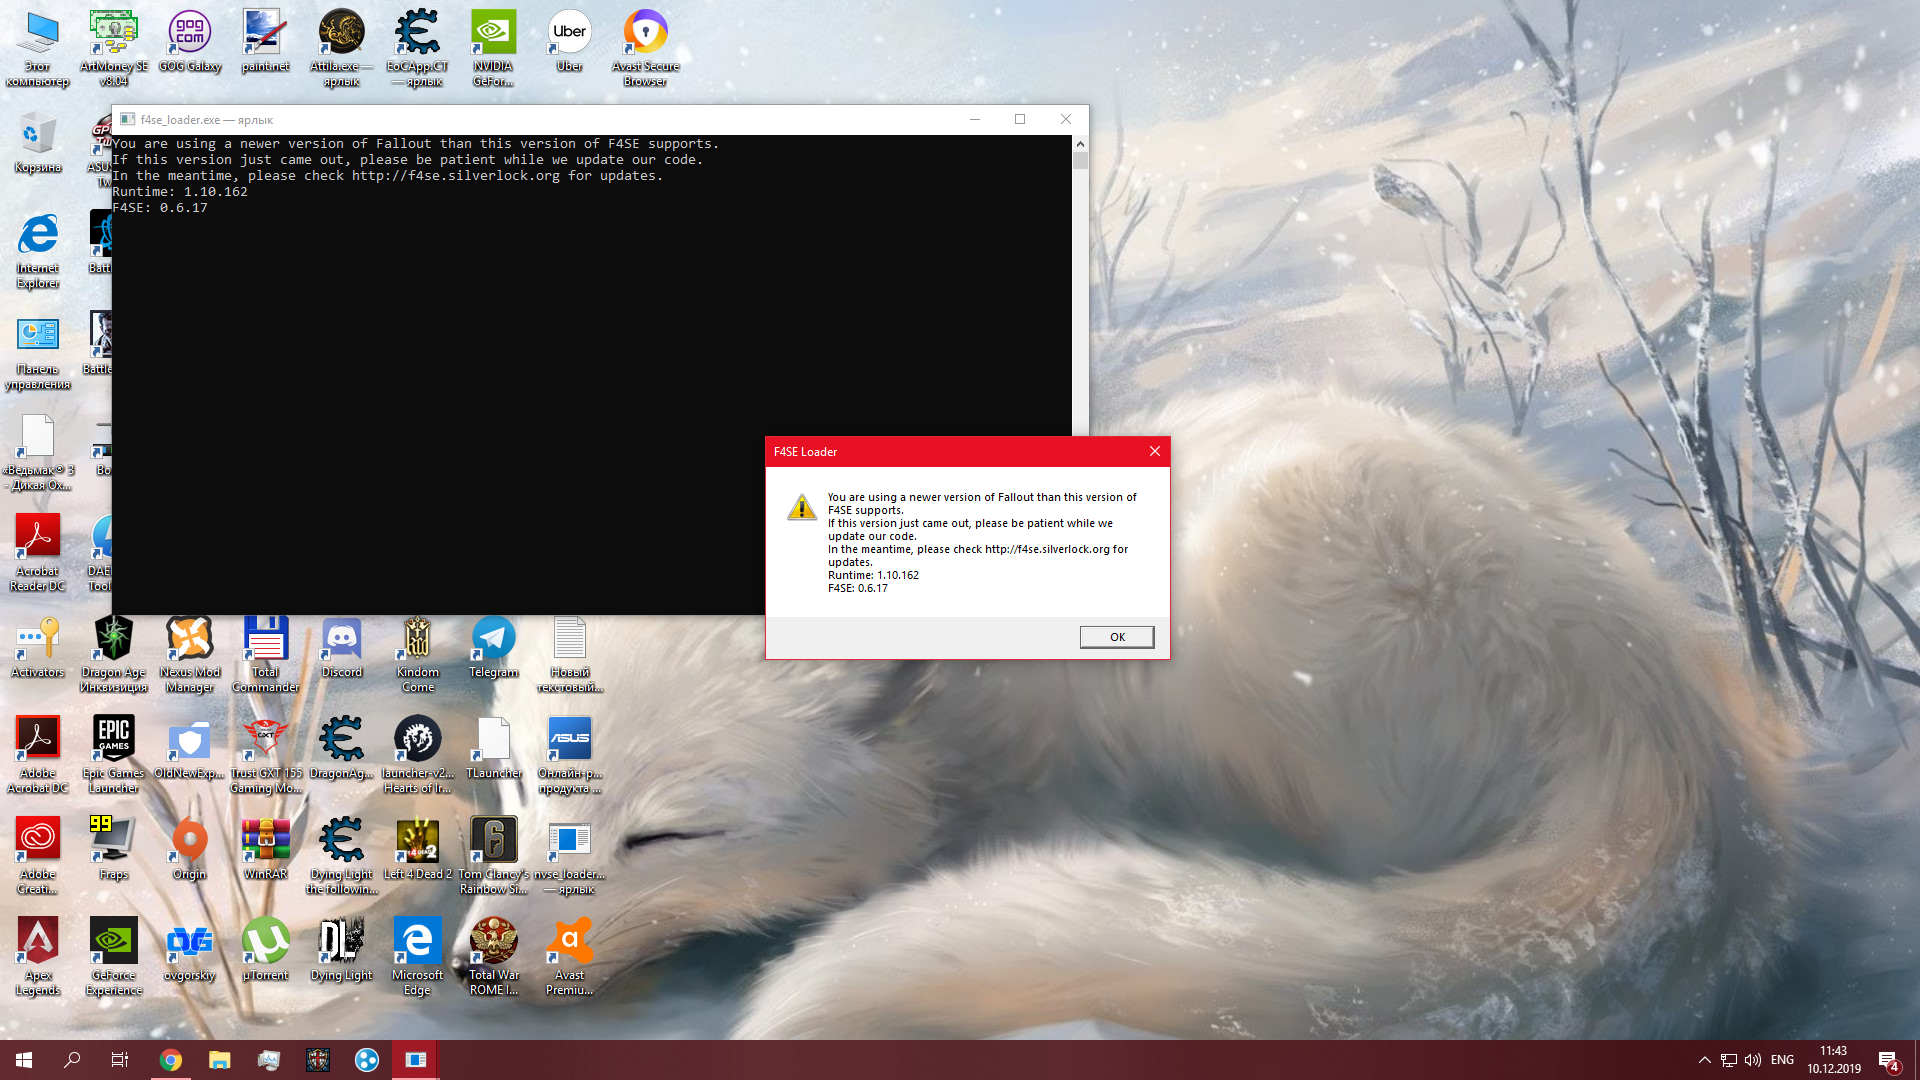Show hidden system tray icons
This screenshot has height=1080, width=1920.
1704,1060
